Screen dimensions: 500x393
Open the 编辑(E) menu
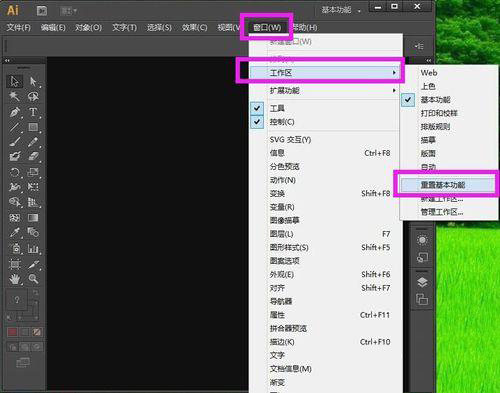53,27
